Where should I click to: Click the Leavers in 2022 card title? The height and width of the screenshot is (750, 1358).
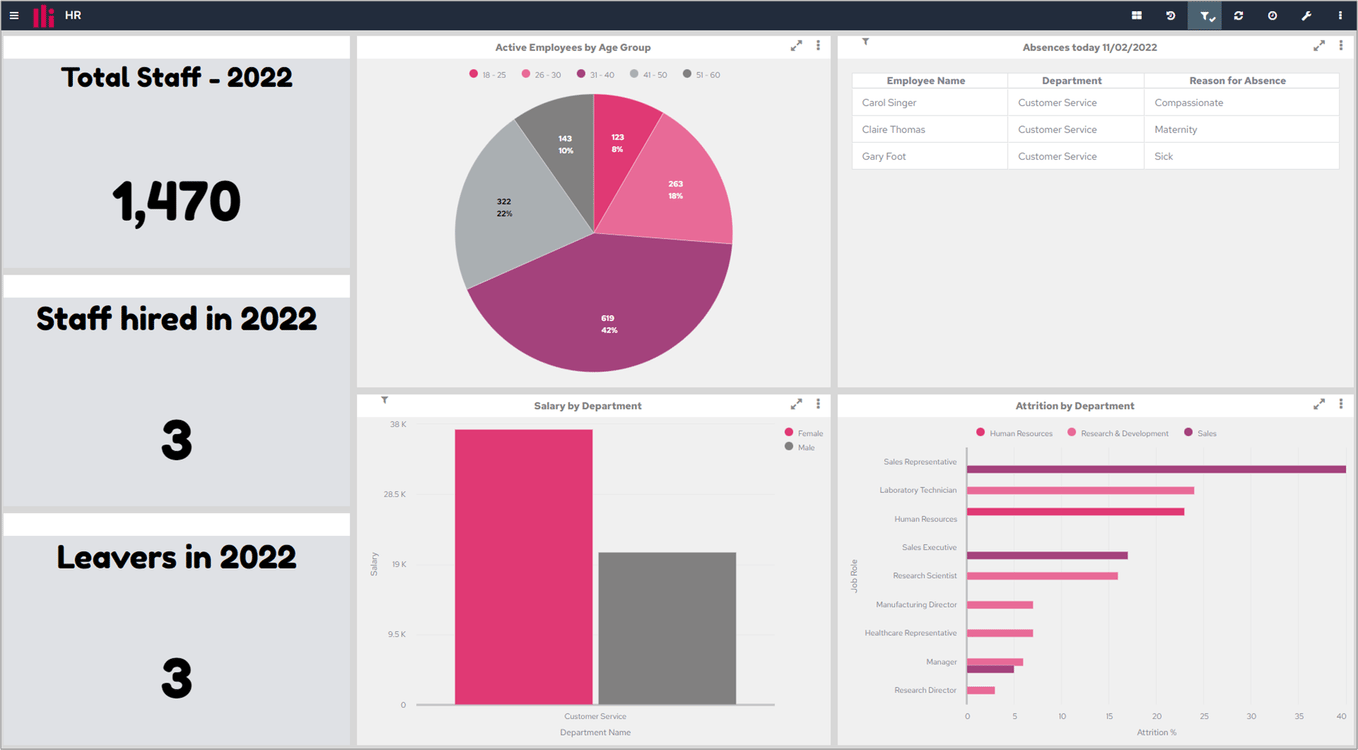pos(177,557)
